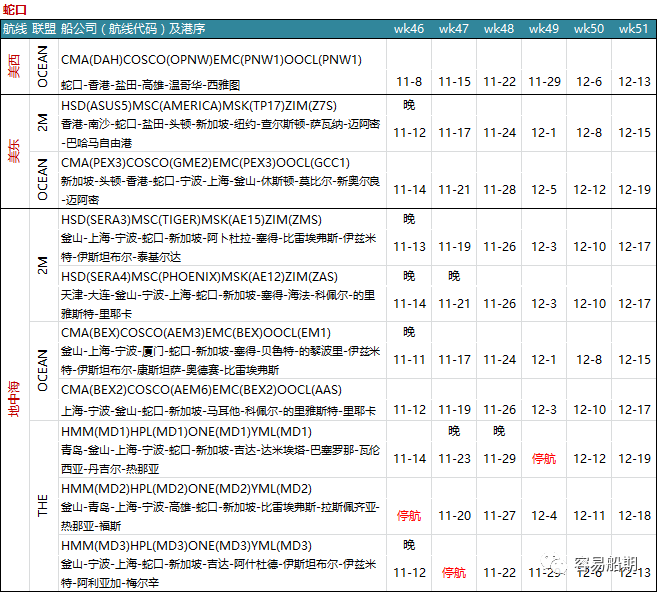Image resolution: width=658 pixels, height=593 pixels.
Task: Select the wk51 column header
Action: pos(634,29)
